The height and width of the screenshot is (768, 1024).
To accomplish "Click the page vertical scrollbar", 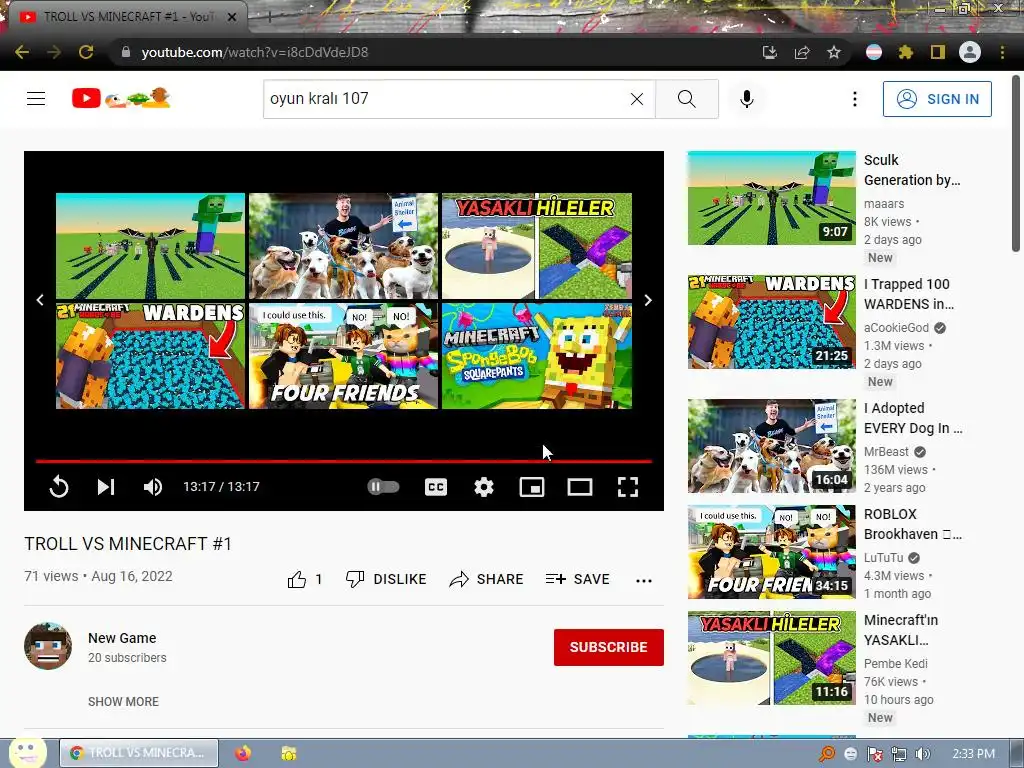I will 1016,163.
